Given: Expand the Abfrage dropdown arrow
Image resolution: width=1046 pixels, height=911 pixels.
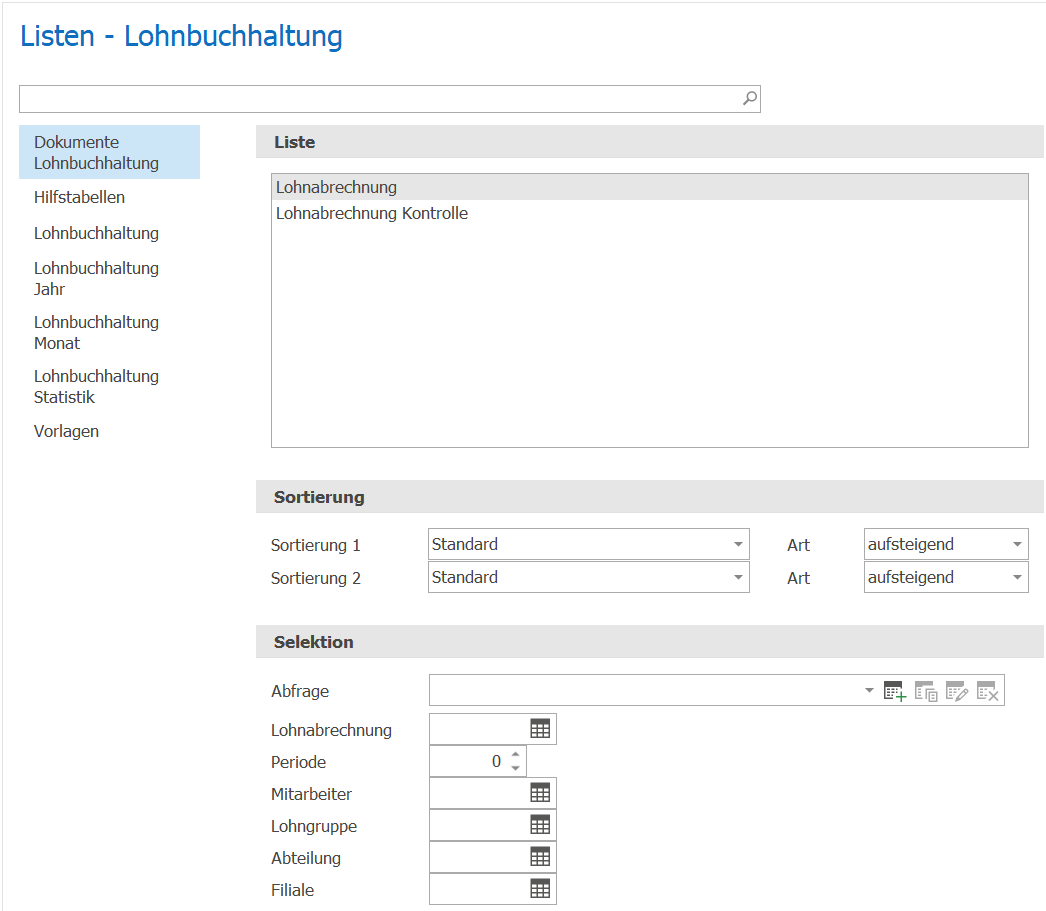Looking at the screenshot, I should pyautogui.click(x=869, y=690).
